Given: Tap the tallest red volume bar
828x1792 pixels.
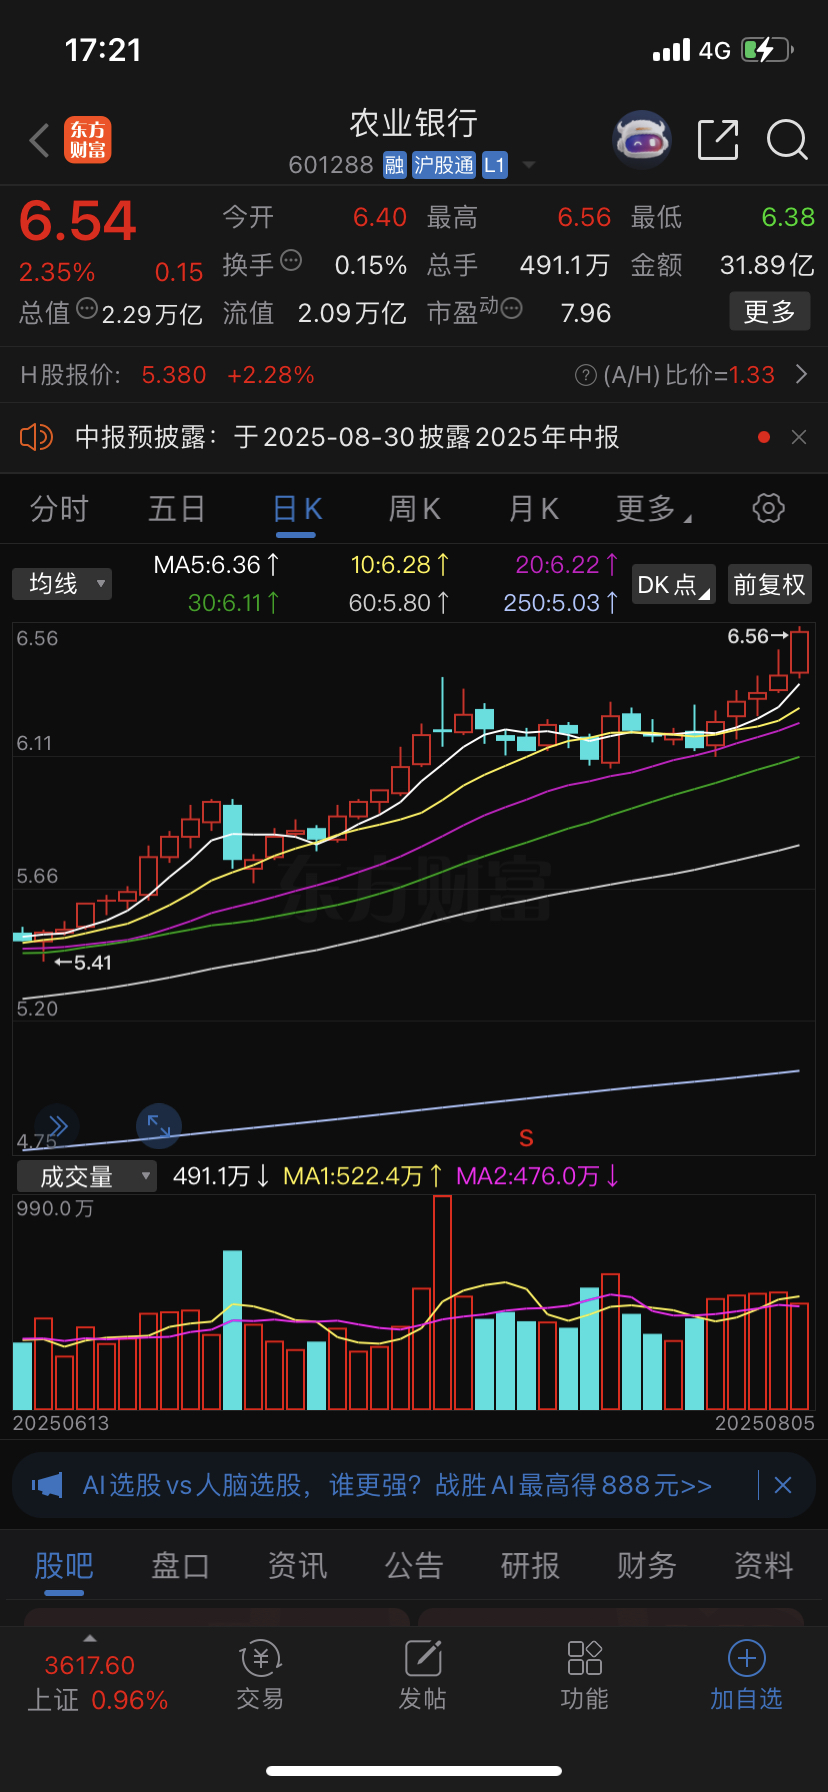Looking at the screenshot, I should pyautogui.click(x=442, y=1302).
